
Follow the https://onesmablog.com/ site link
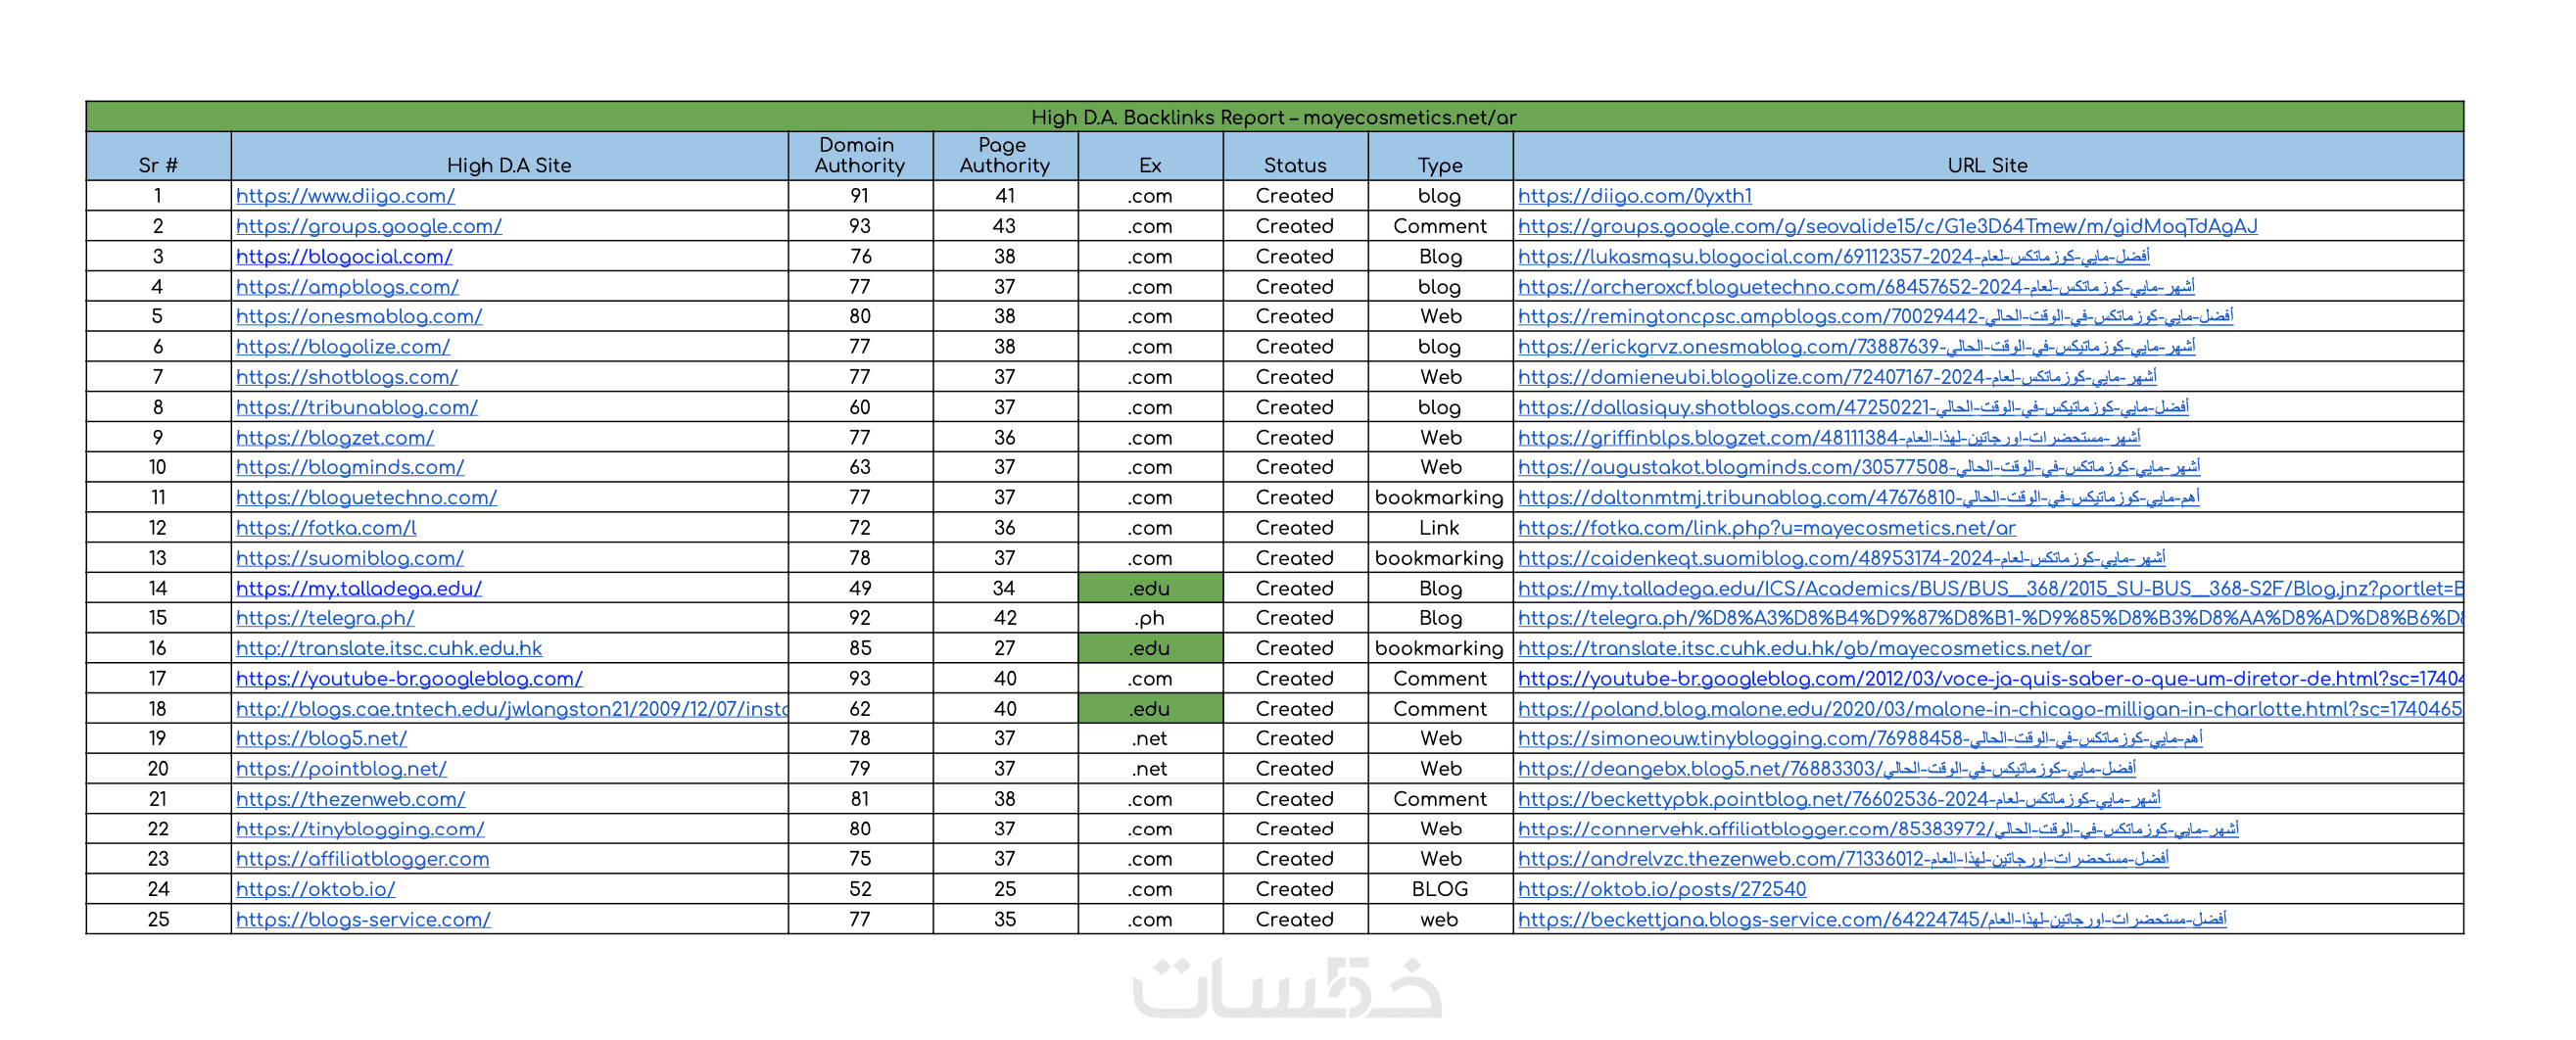click(x=359, y=316)
